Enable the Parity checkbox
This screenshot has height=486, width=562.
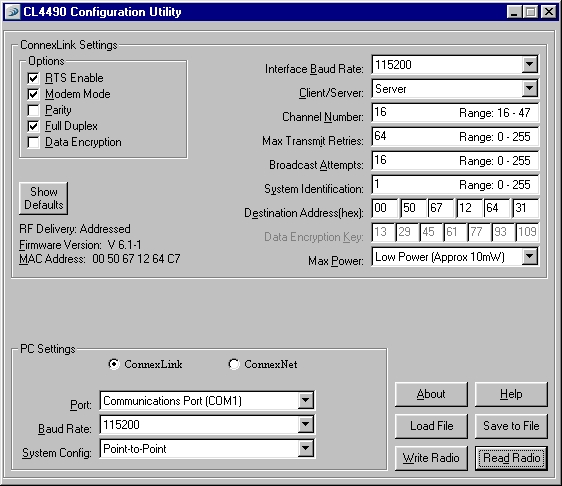pos(33,110)
